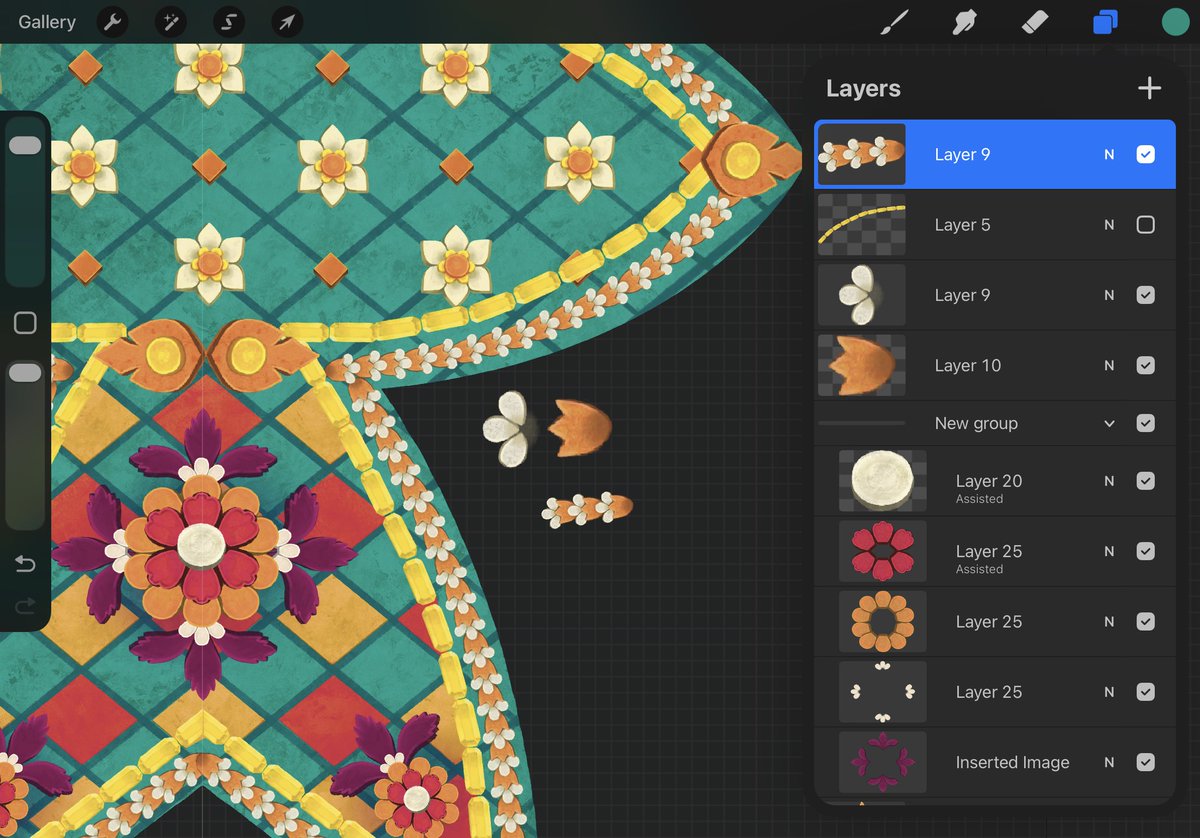Close the Layers panel via Layers icon
This screenshot has height=838, width=1200.
click(x=1105, y=22)
